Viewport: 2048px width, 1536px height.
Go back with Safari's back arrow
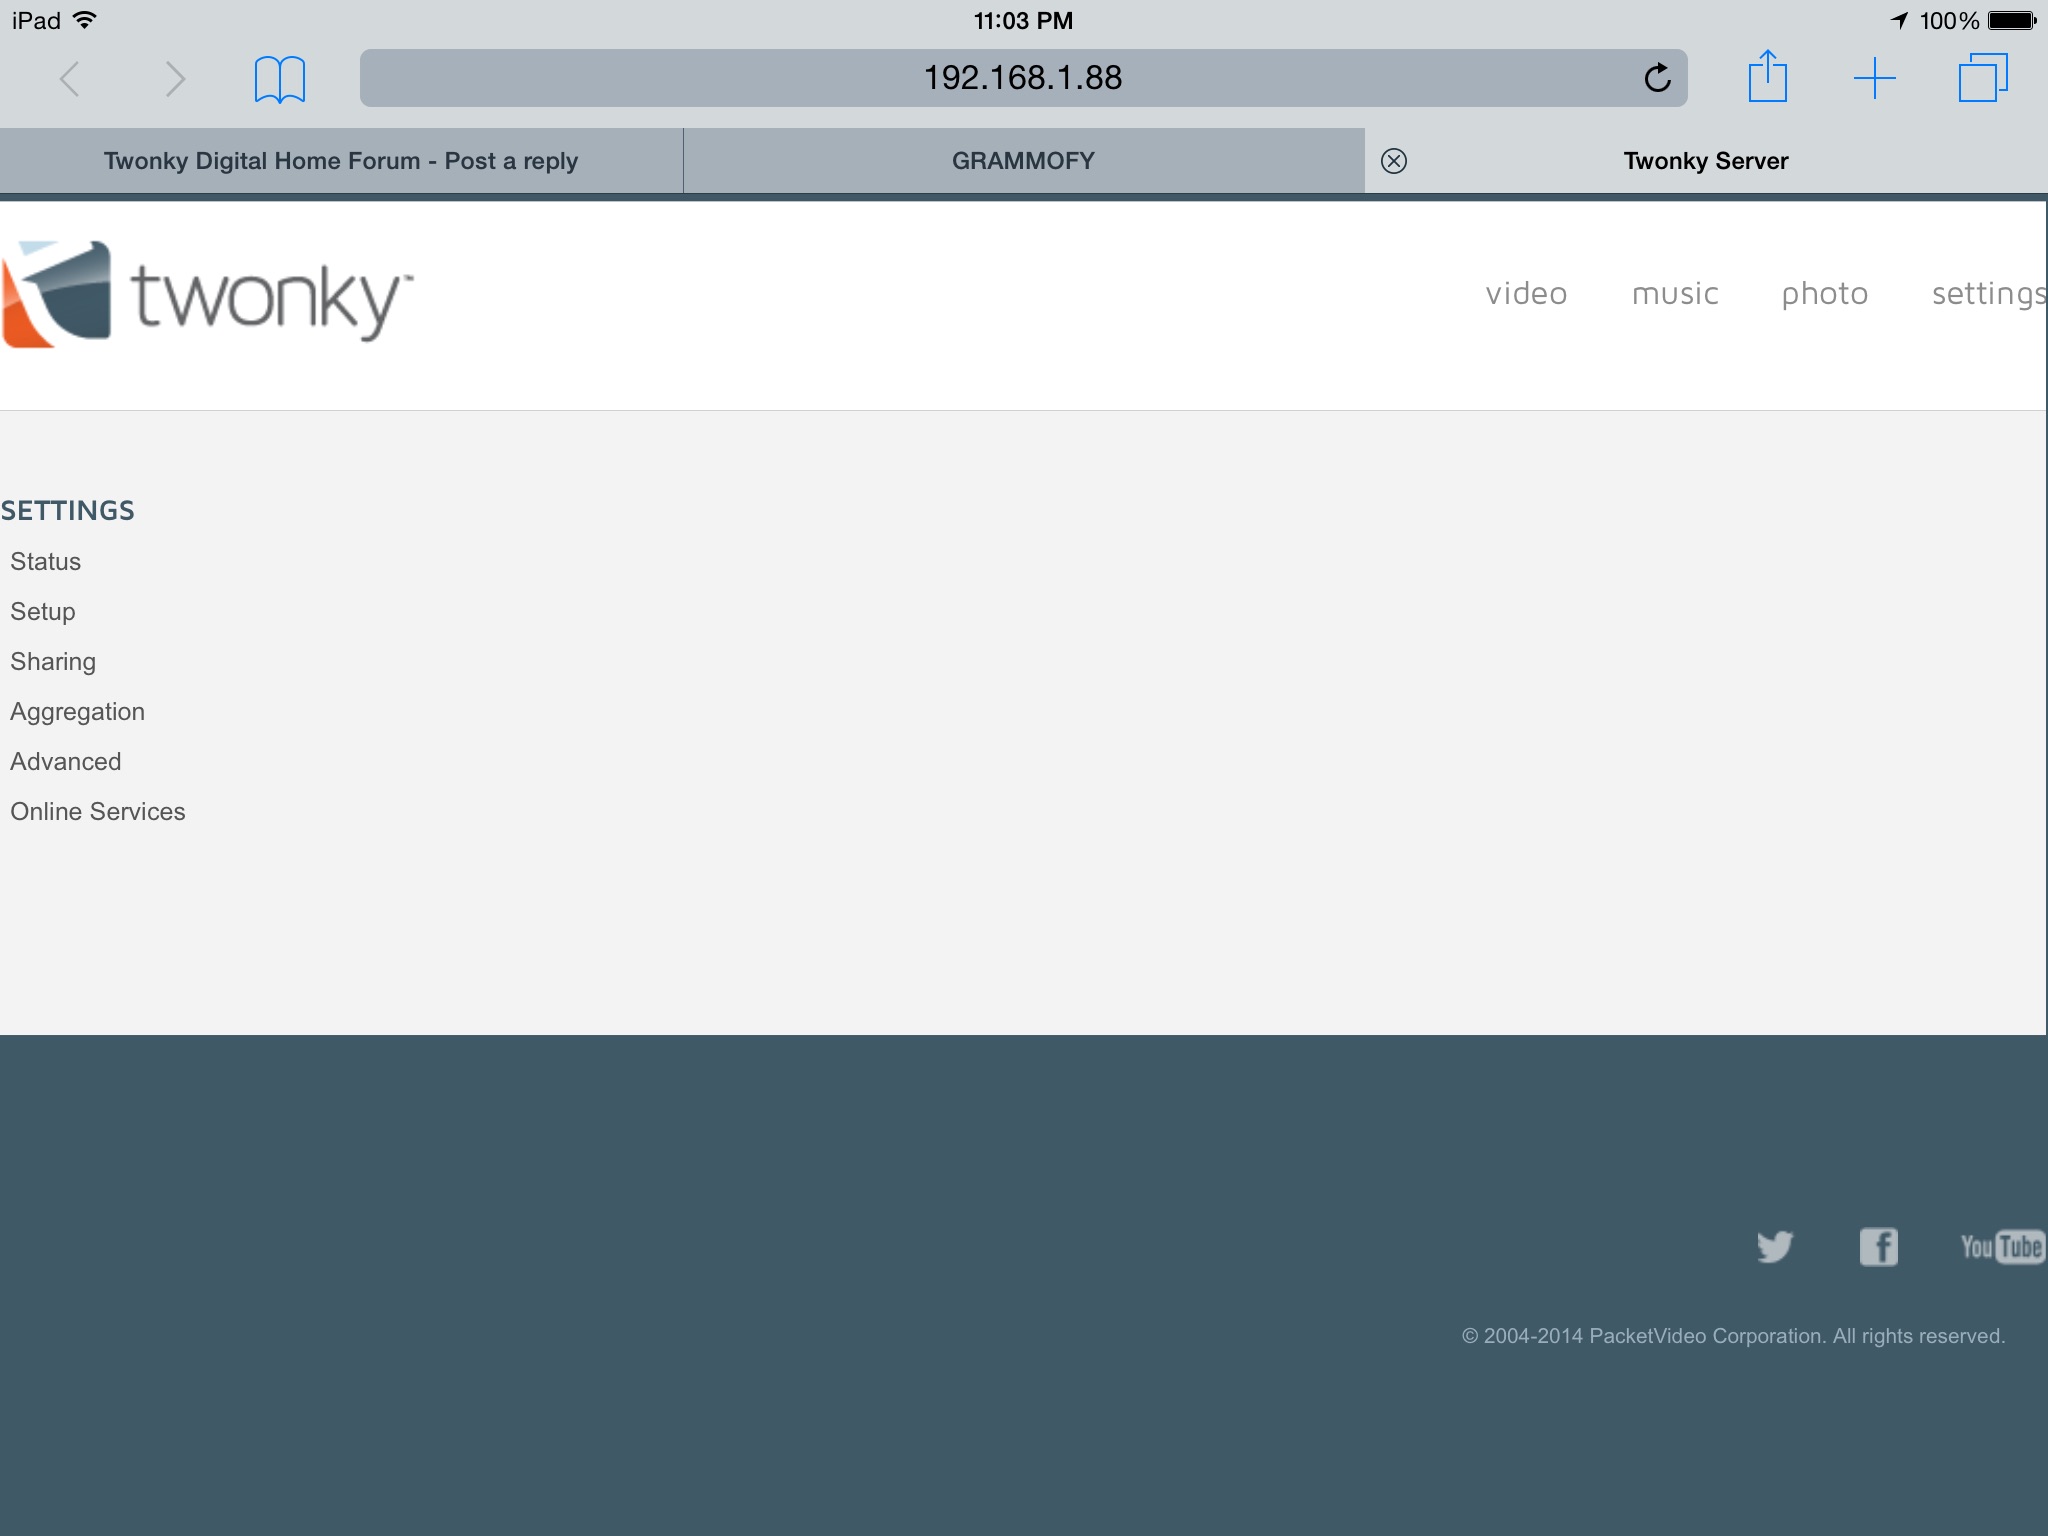69,79
